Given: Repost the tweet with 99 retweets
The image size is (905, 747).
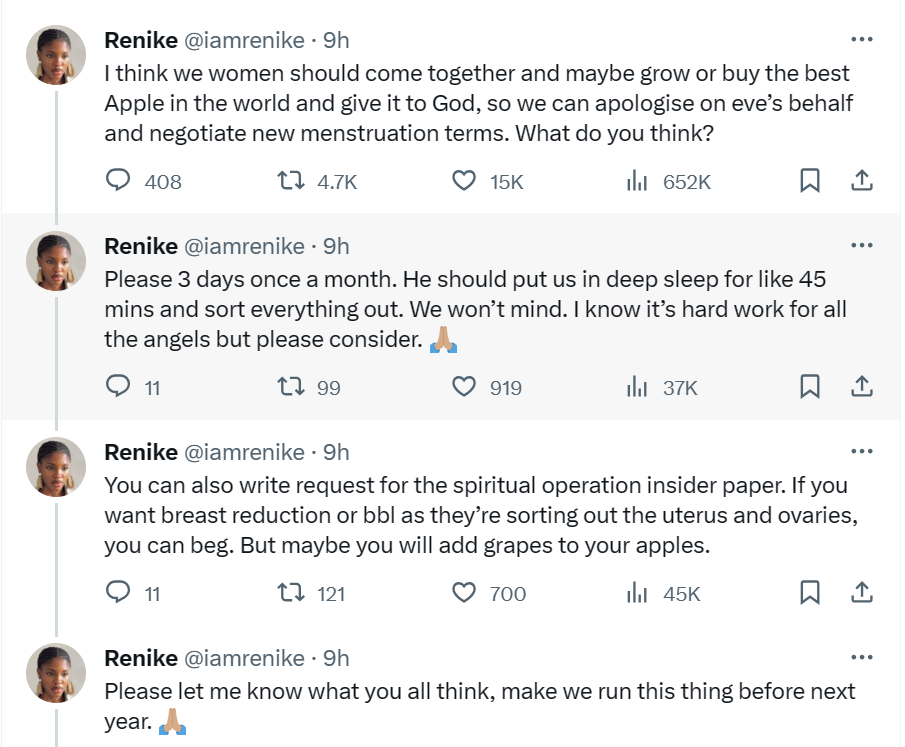Looking at the screenshot, I should pos(290,387).
